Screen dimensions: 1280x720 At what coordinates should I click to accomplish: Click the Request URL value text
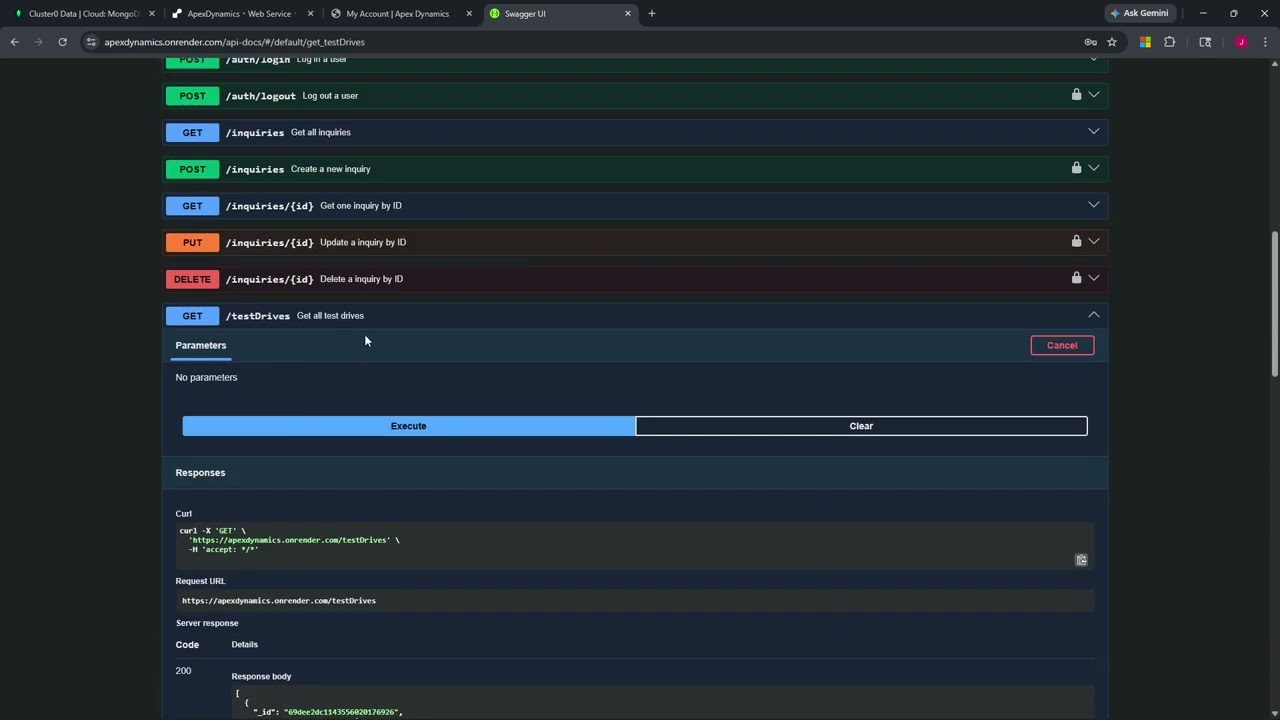coord(279,601)
